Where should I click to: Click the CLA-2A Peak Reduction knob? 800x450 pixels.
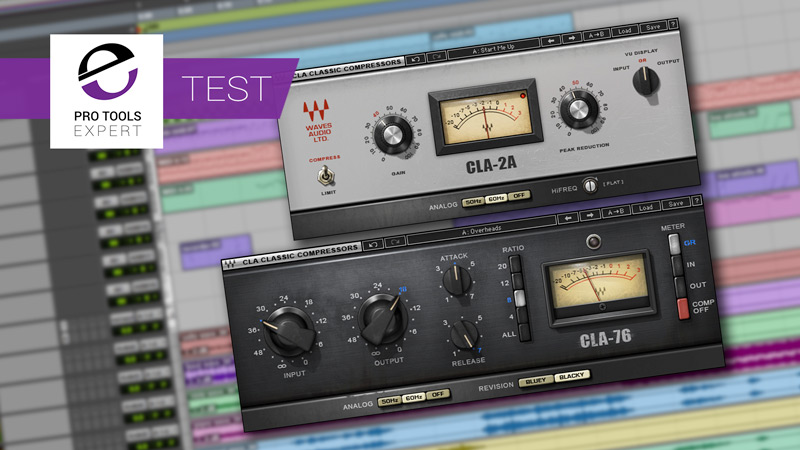pos(579,109)
